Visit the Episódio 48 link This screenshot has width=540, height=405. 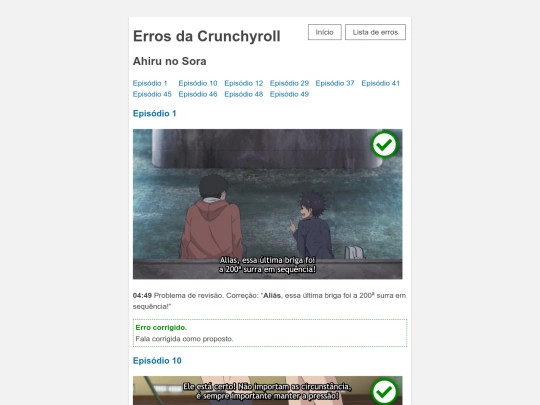[x=243, y=94]
